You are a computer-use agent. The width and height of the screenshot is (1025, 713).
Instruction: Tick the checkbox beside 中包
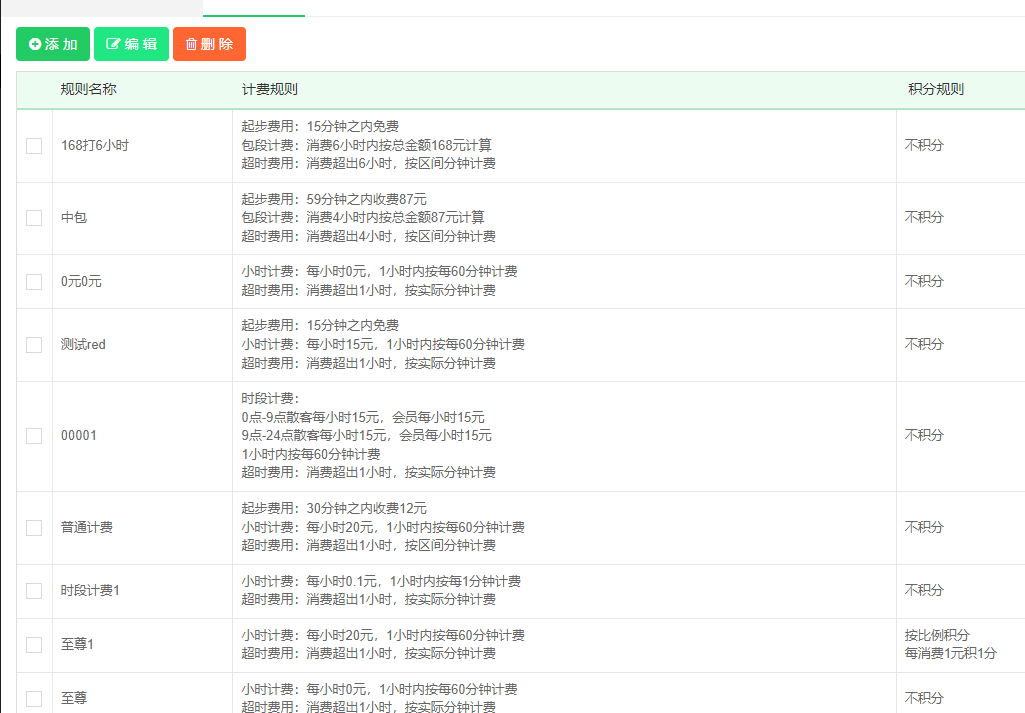coord(34,218)
